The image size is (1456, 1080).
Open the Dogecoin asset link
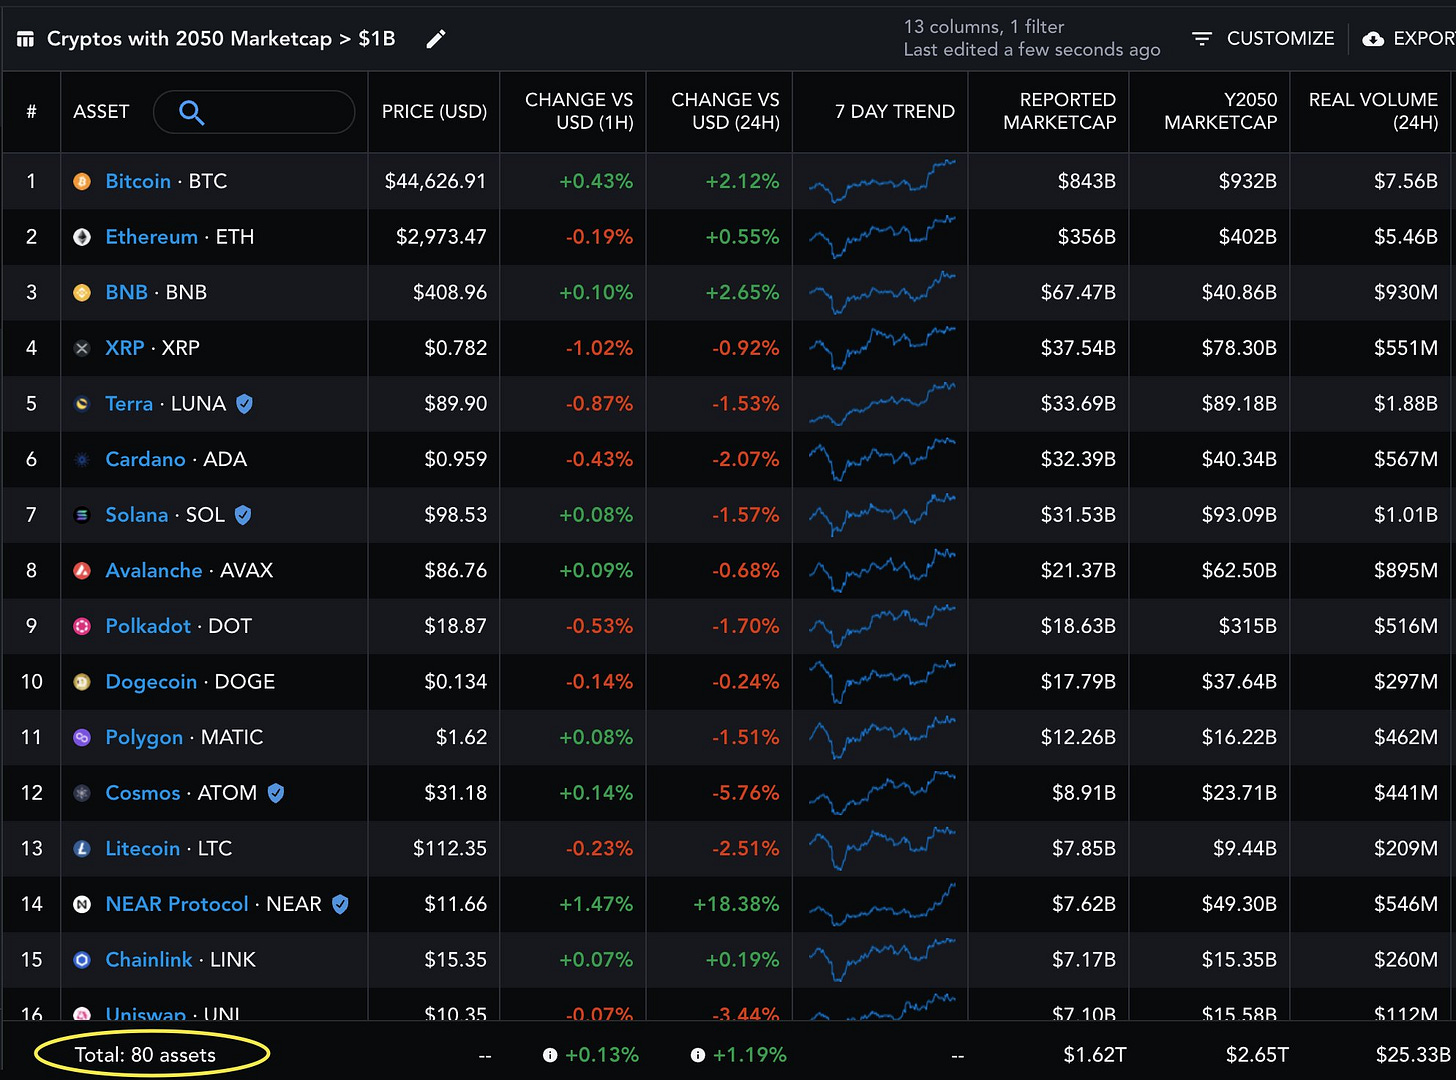point(151,682)
